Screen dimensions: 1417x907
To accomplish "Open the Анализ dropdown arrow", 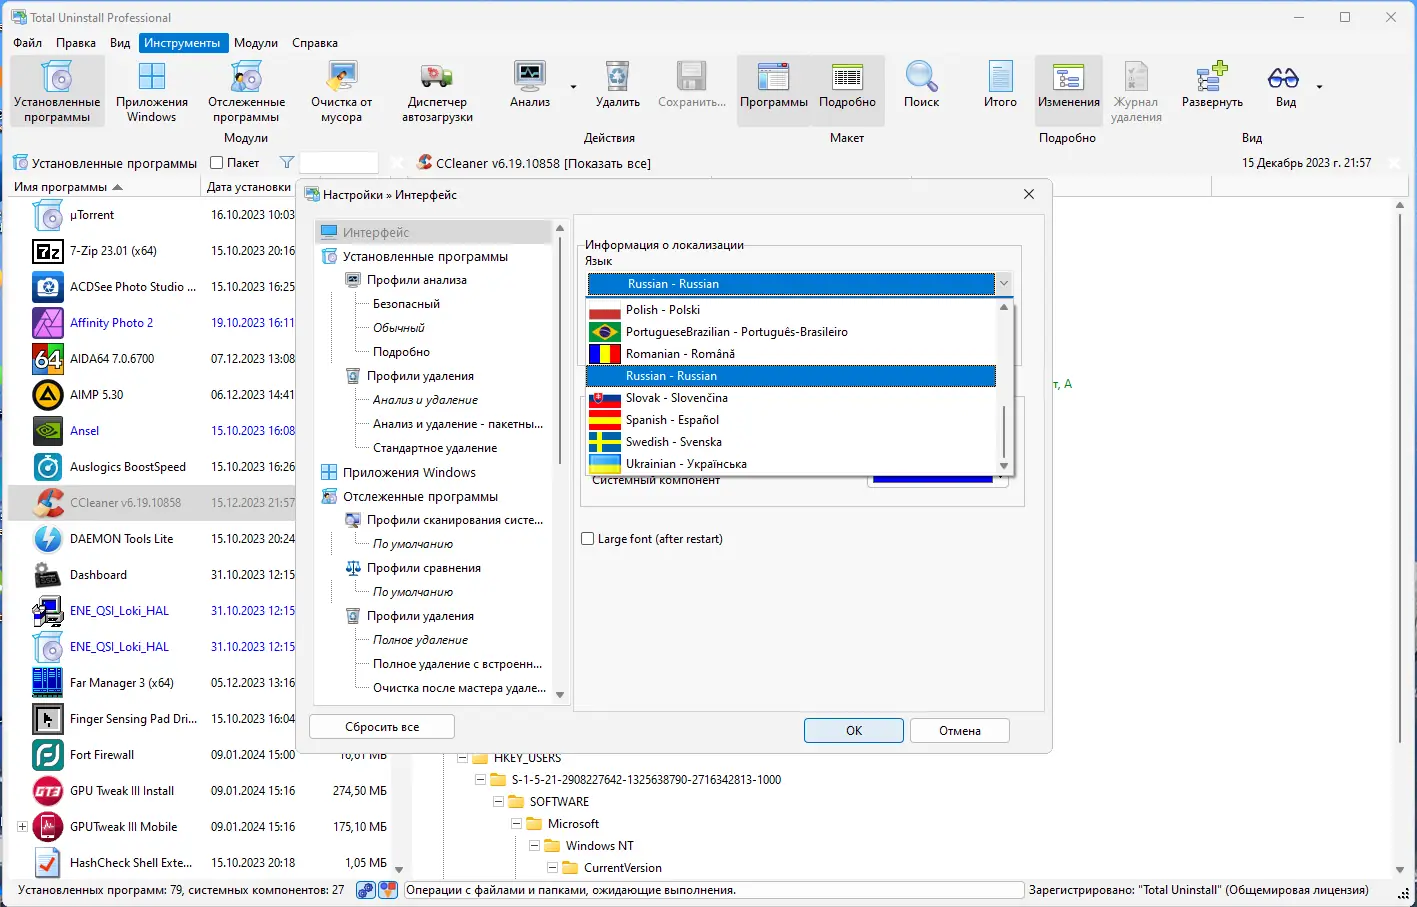I will coord(573,87).
